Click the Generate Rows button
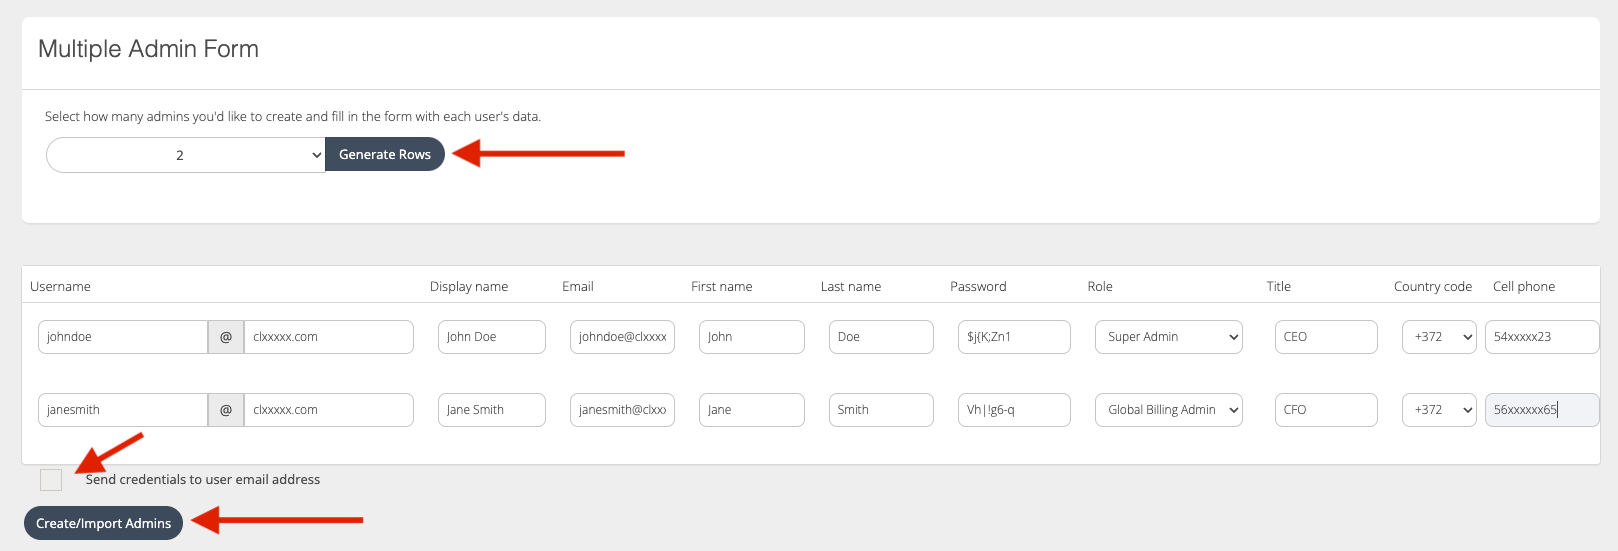Viewport: 1618px width, 551px height. coord(384,154)
